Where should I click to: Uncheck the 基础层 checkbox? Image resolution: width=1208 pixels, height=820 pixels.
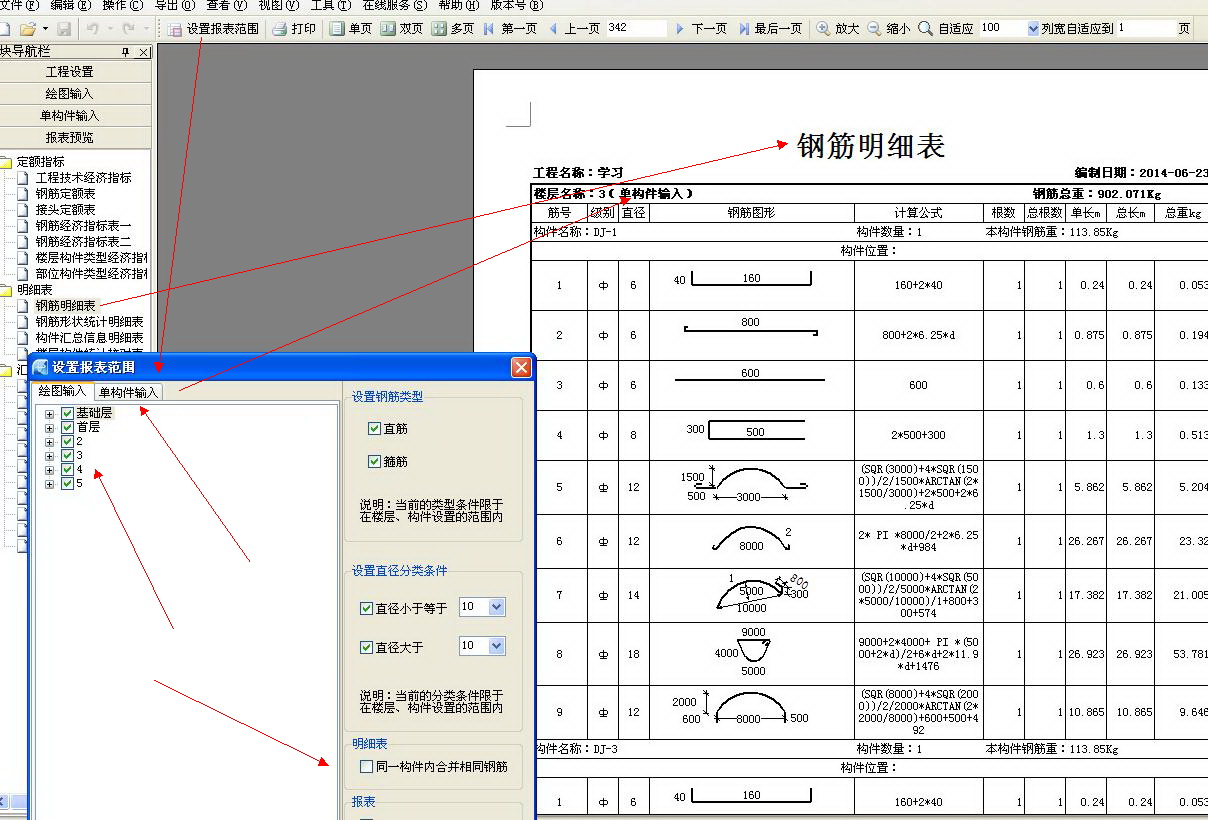pyautogui.click(x=67, y=413)
